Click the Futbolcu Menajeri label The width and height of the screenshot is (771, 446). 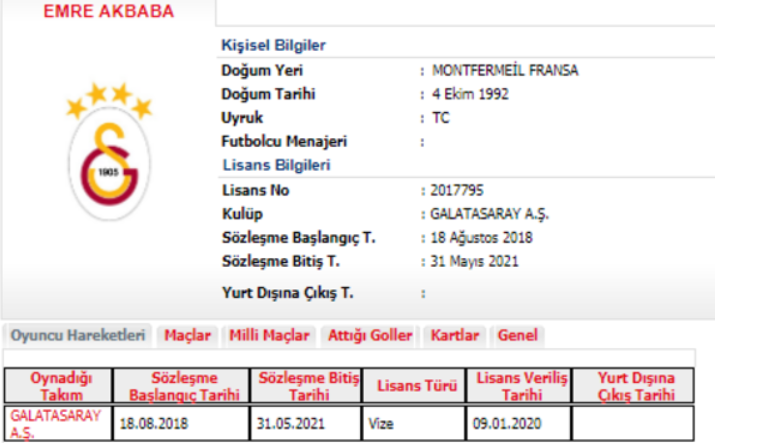284,142
